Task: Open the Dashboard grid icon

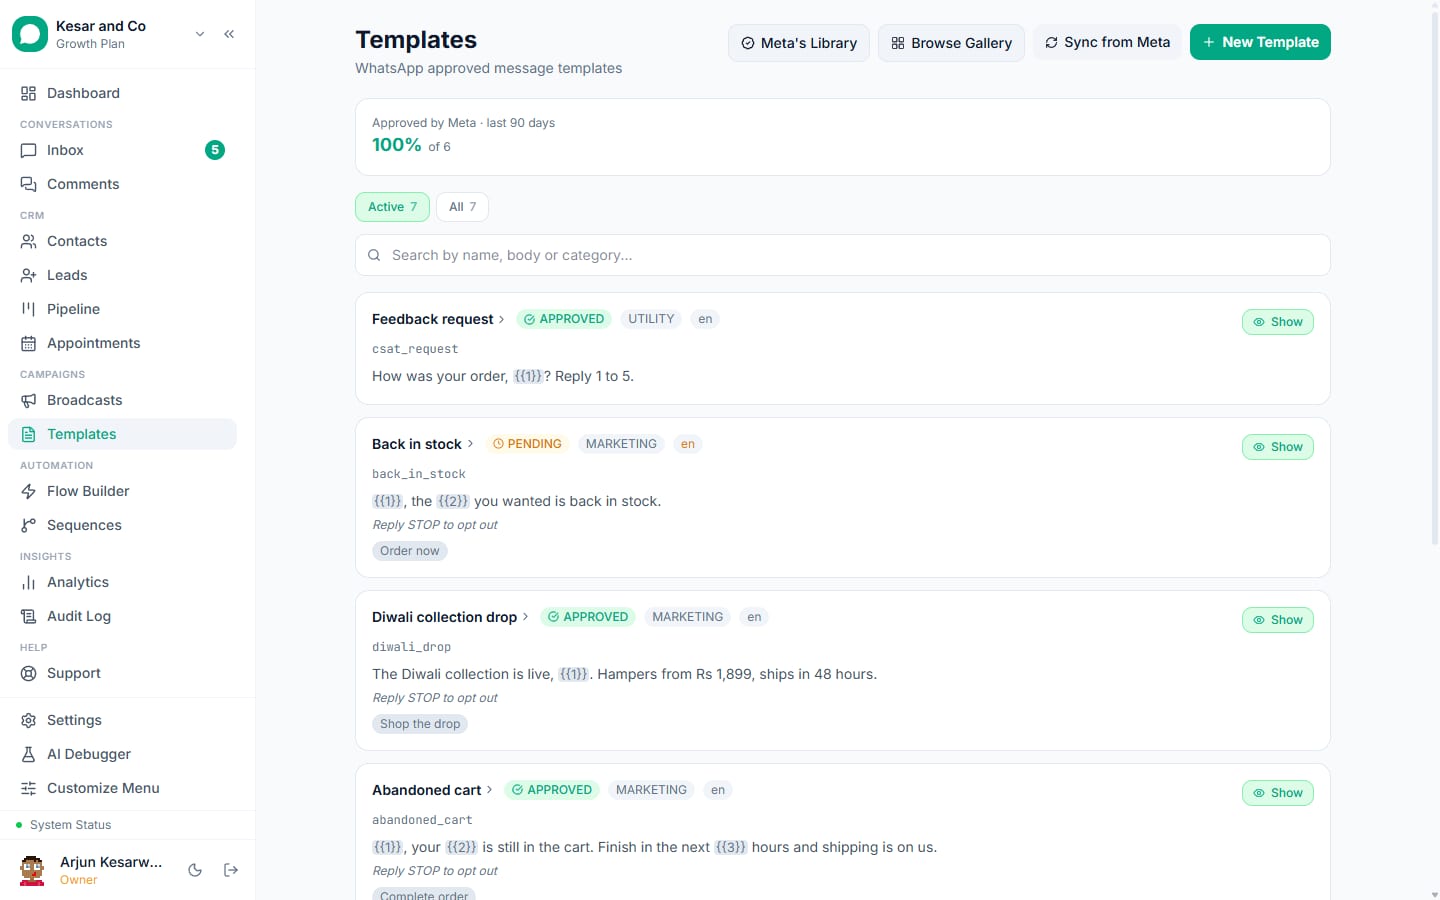Action: [x=28, y=93]
